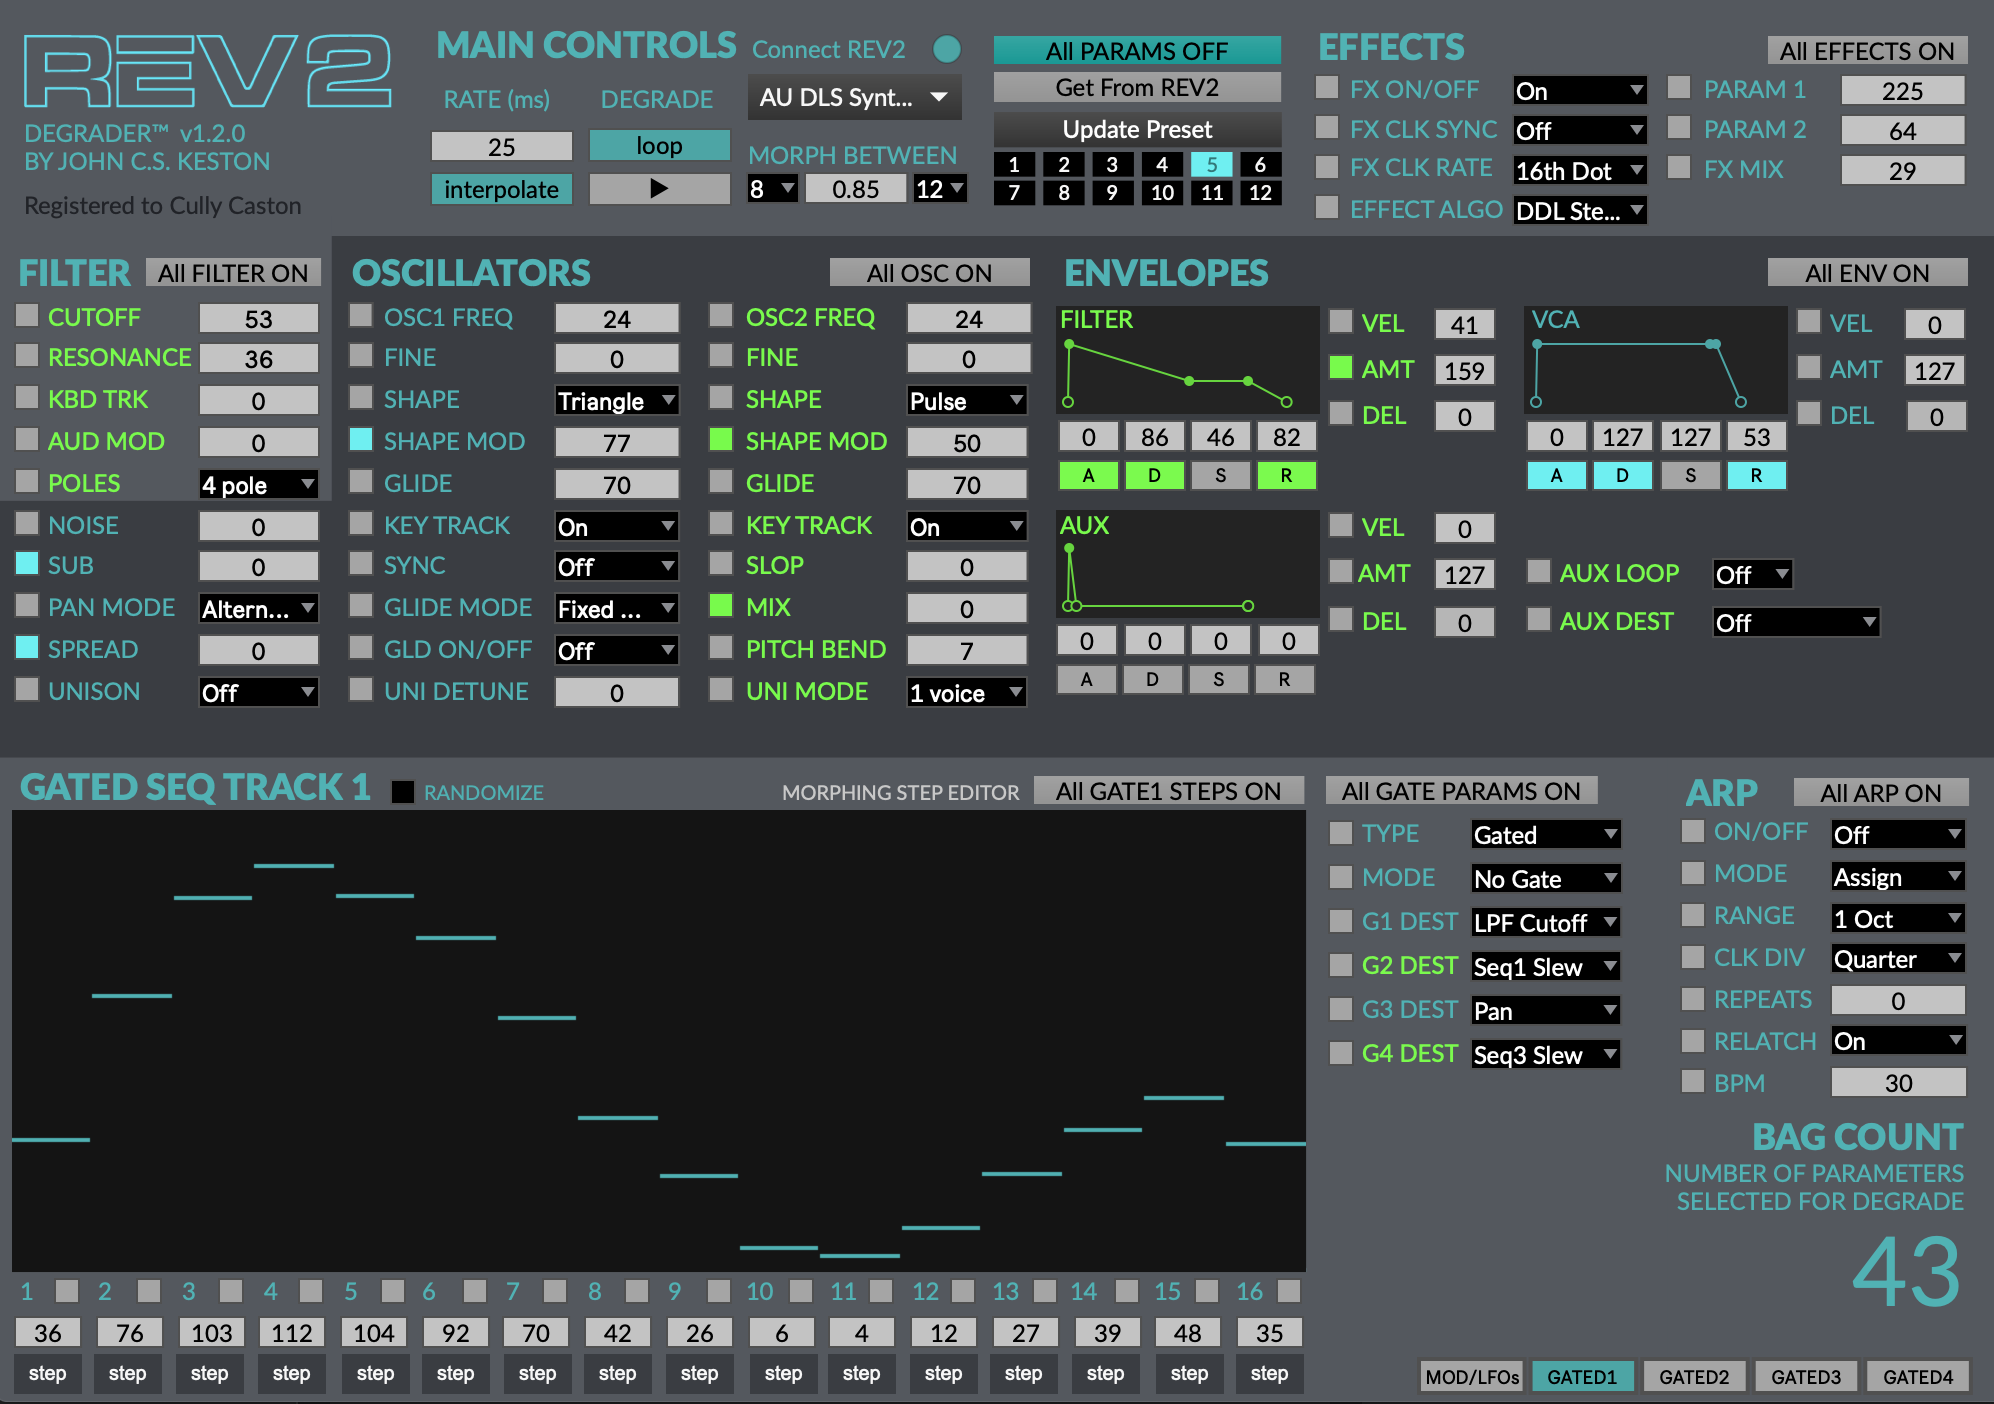The width and height of the screenshot is (1994, 1404).
Task: Click step 4 bar in sequencer editor
Action: click(294, 865)
